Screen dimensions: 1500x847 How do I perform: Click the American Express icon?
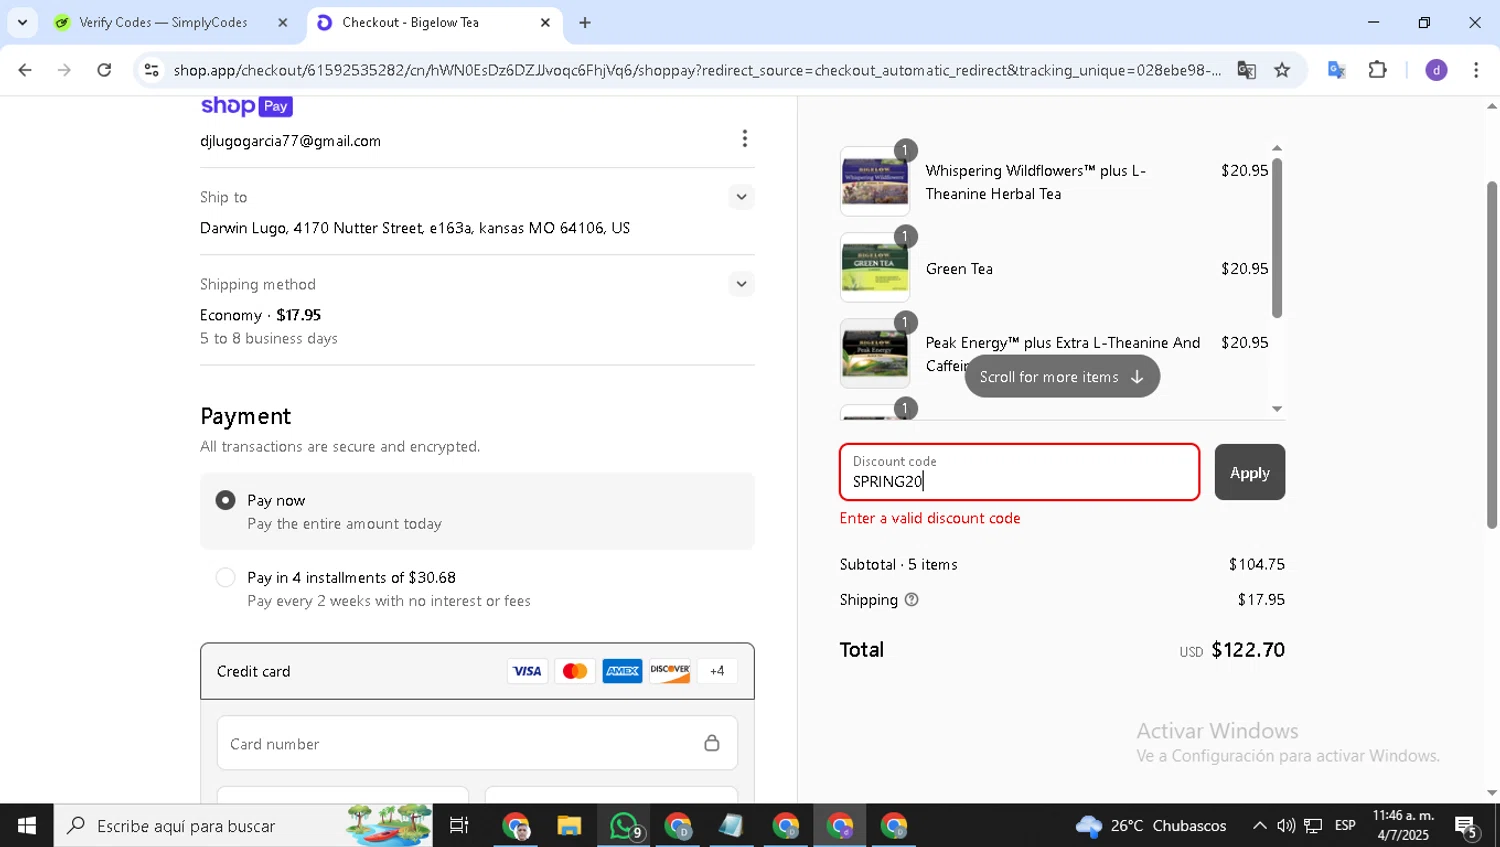(x=622, y=671)
